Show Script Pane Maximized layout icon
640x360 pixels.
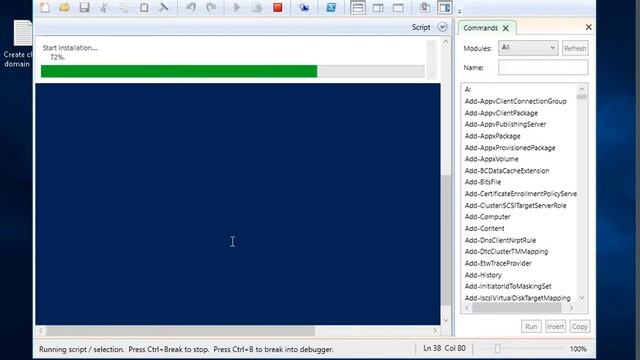398,7
